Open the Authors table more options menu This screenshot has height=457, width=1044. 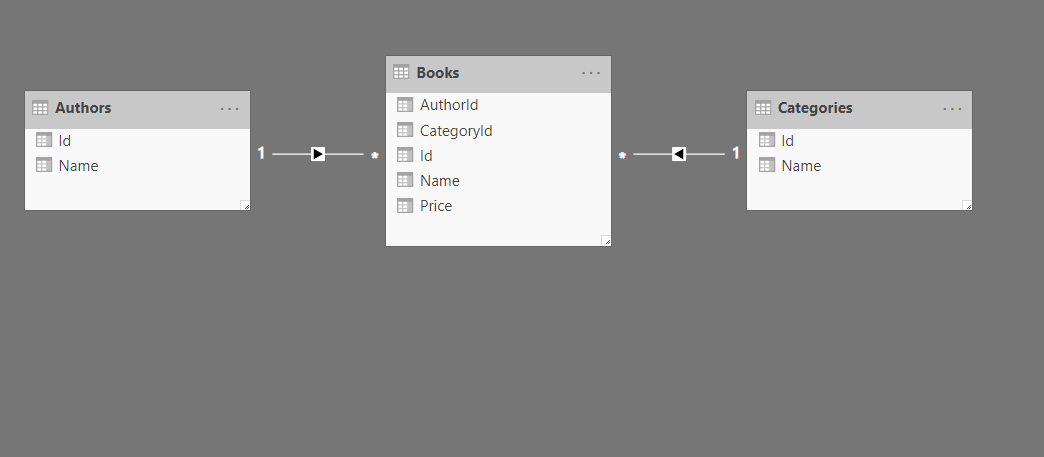230,108
